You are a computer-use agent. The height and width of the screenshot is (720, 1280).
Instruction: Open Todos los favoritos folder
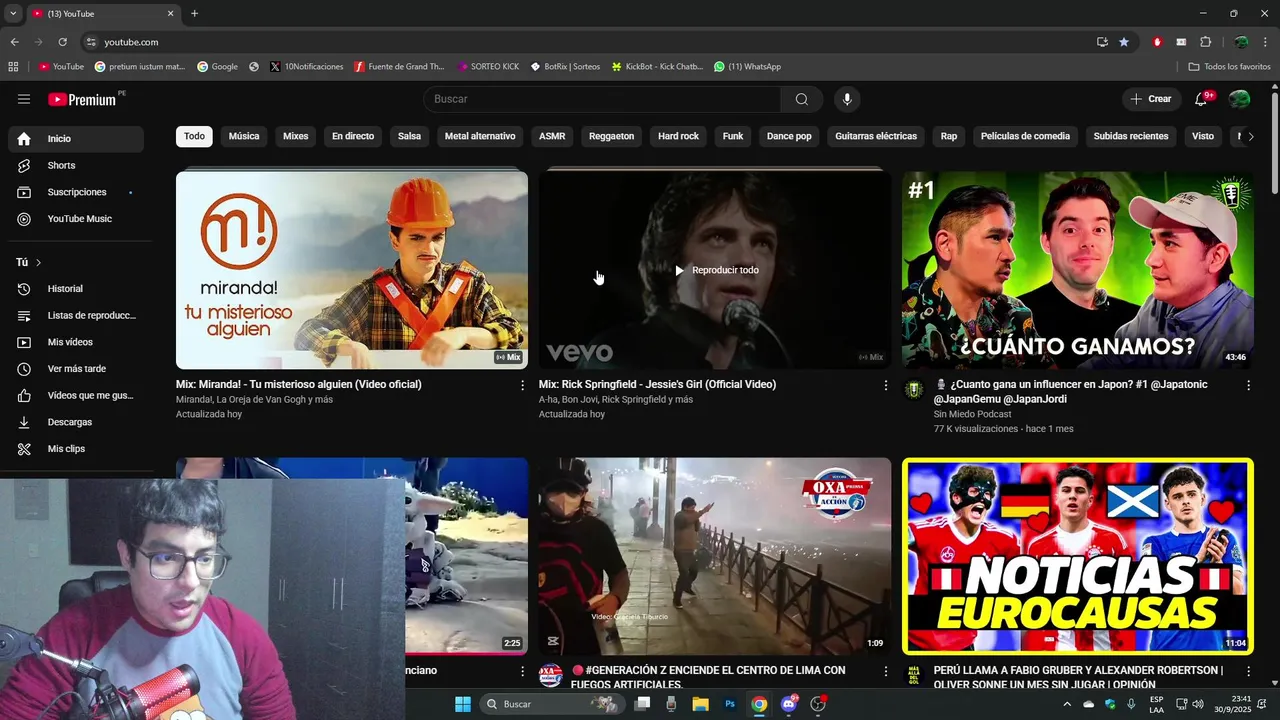coord(1229,67)
